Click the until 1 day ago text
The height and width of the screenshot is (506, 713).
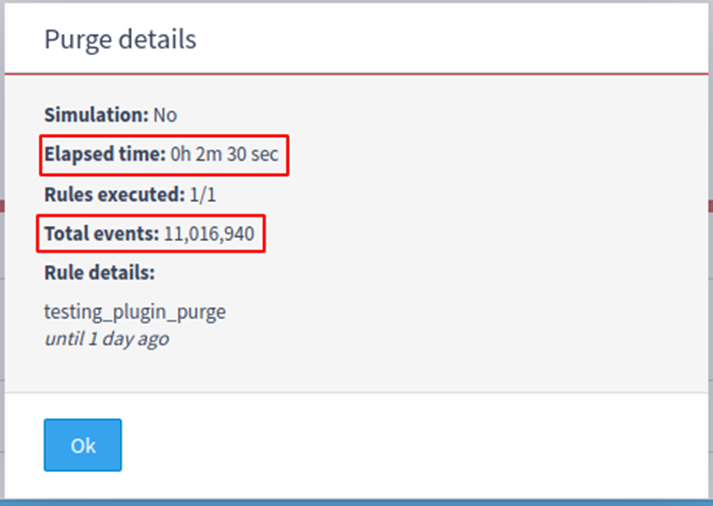(106, 338)
